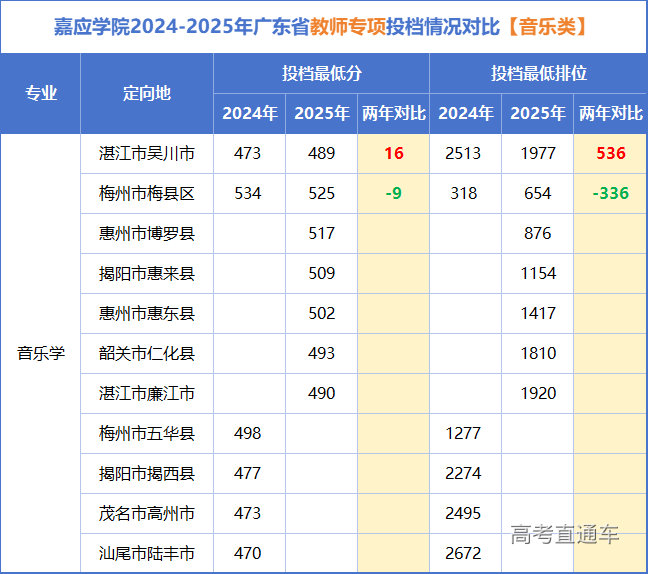Click the green score difference -9
The height and width of the screenshot is (574, 648).
pyautogui.click(x=393, y=194)
